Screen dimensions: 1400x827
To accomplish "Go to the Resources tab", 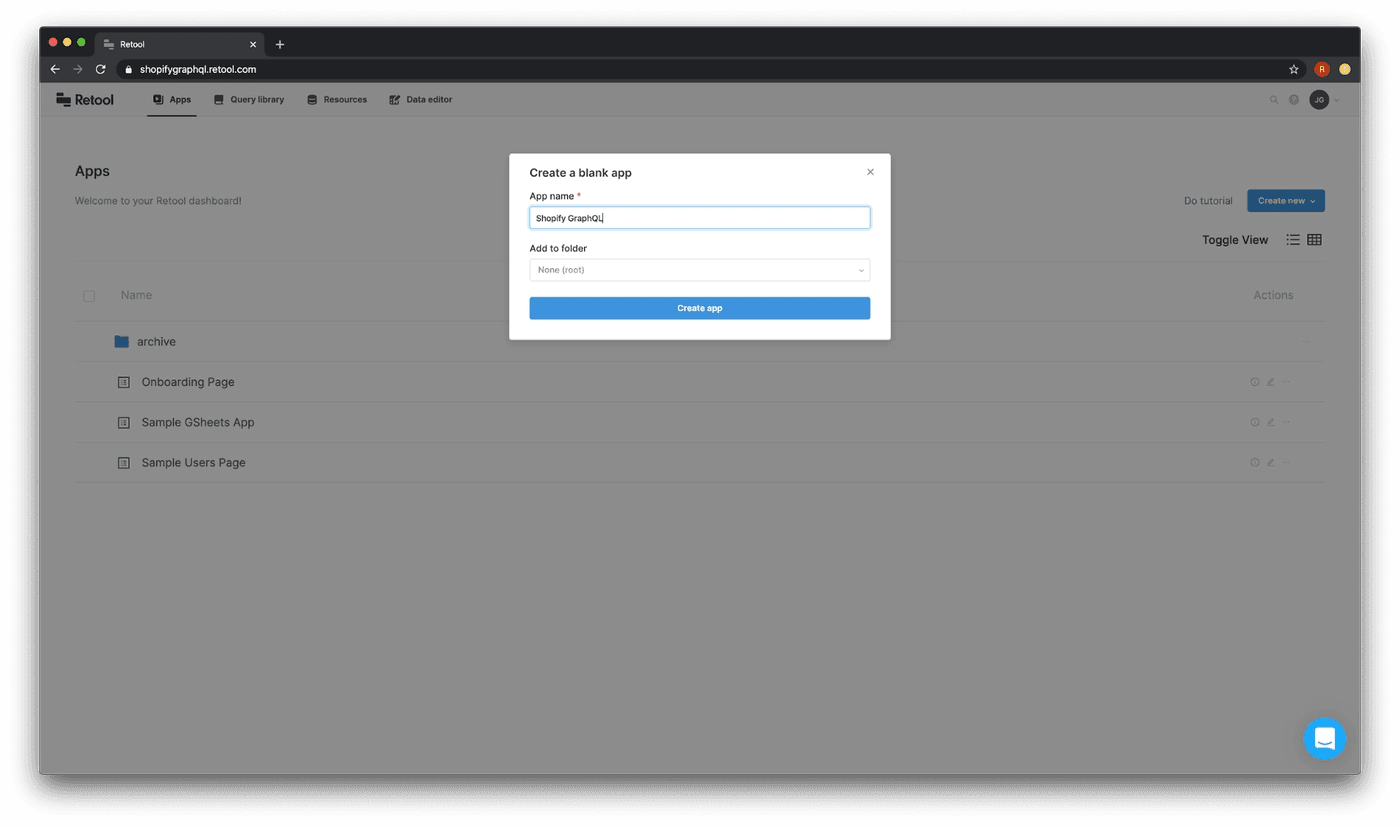I will [x=337, y=100].
